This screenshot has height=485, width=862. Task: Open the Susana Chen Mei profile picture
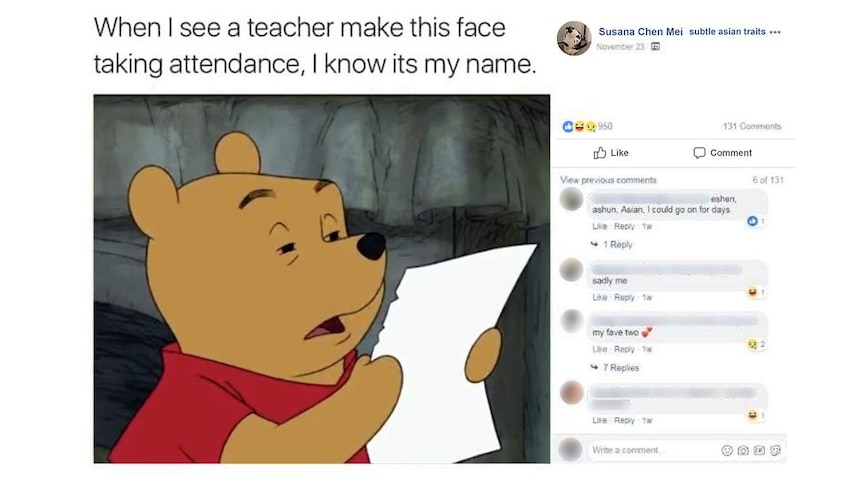[x=574, y=38]
